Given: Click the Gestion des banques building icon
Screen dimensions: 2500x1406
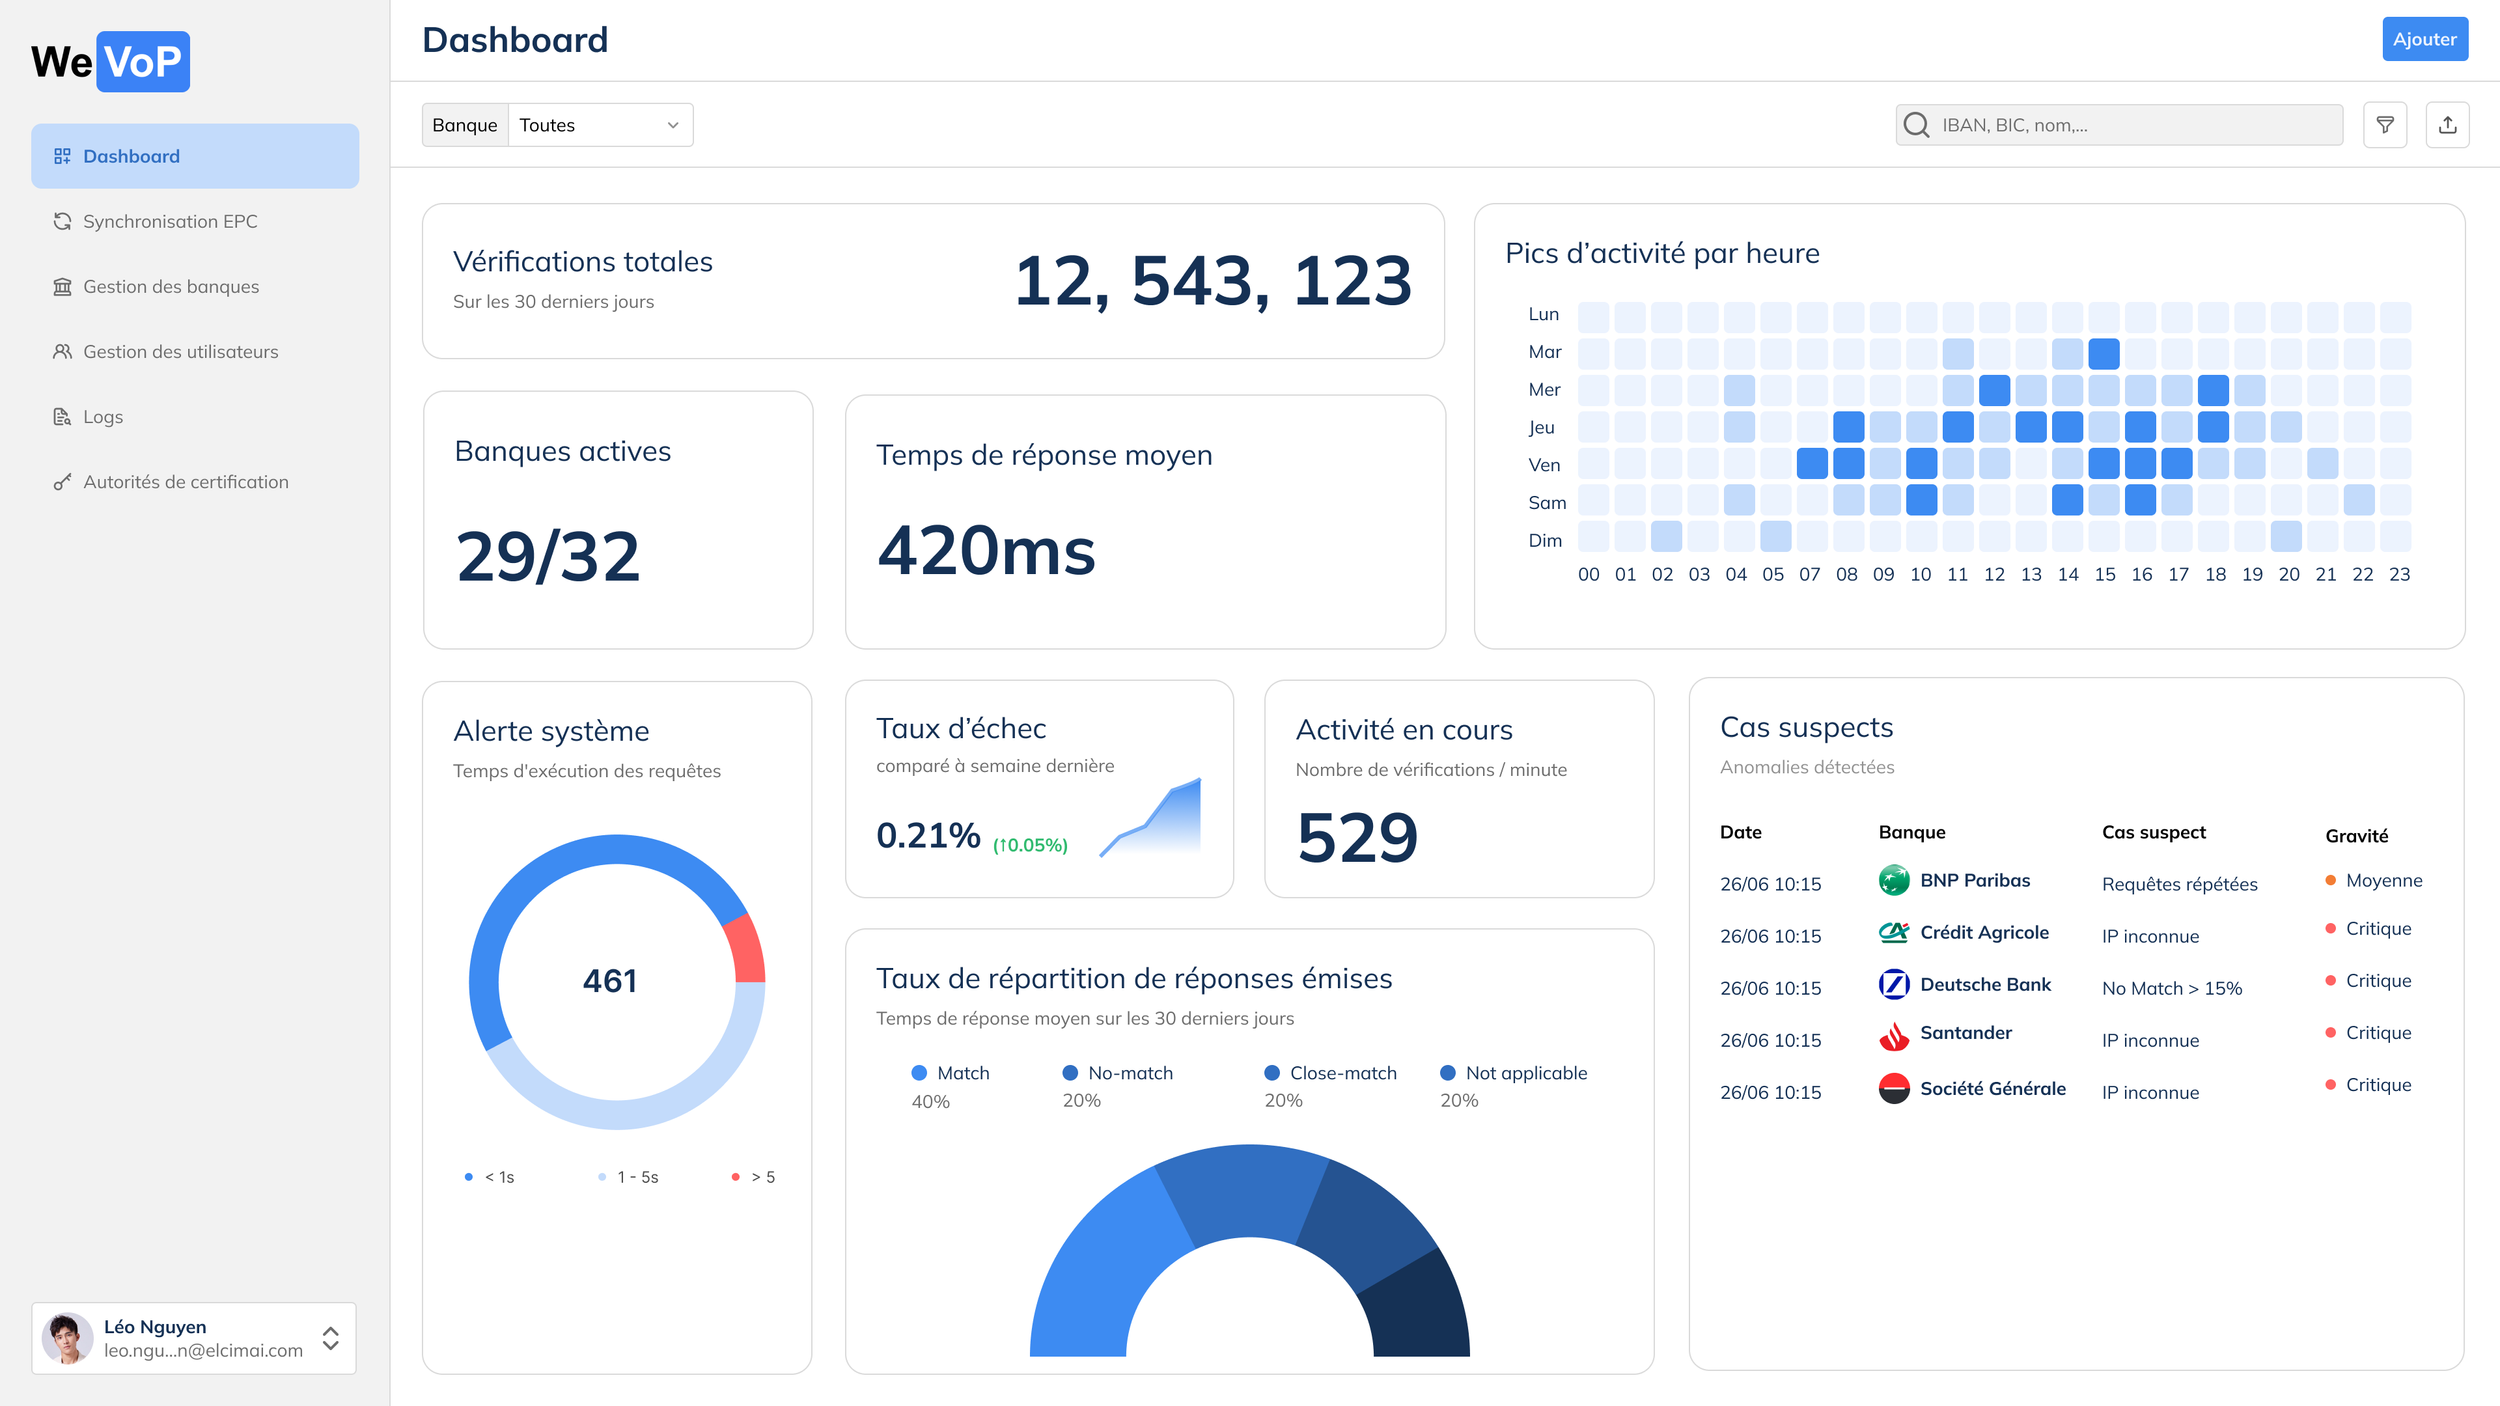Looking at the screenshot, I should click(x=62, y=287).
